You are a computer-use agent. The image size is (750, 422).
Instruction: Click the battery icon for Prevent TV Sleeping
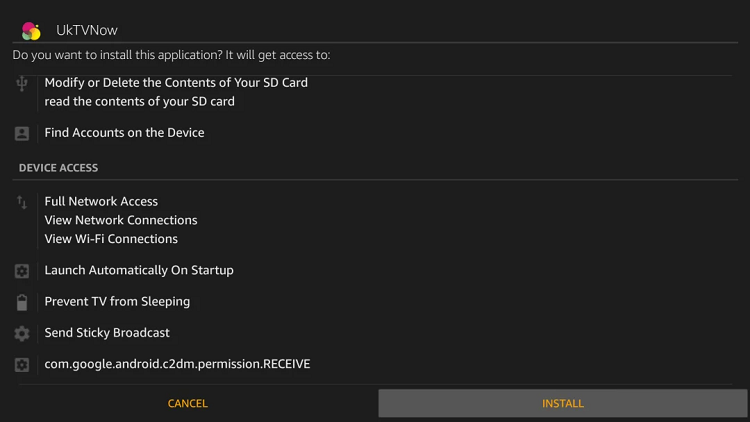click(22, 302)
